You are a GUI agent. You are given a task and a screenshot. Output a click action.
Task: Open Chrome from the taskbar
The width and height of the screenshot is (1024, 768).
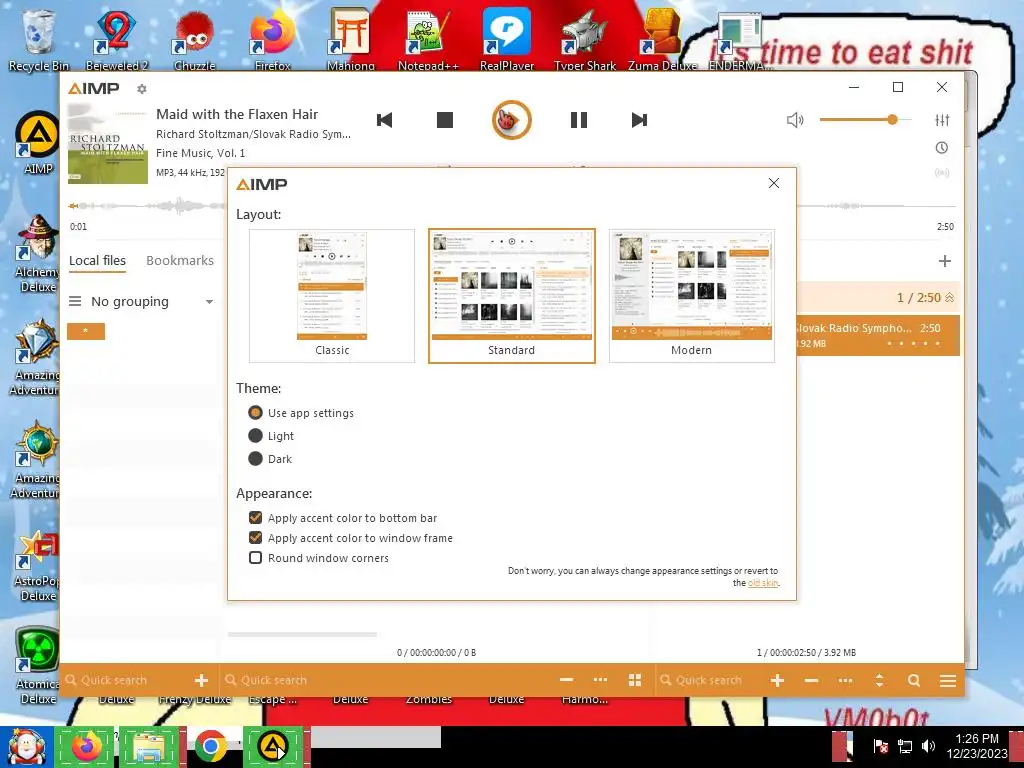coord(210,746)
